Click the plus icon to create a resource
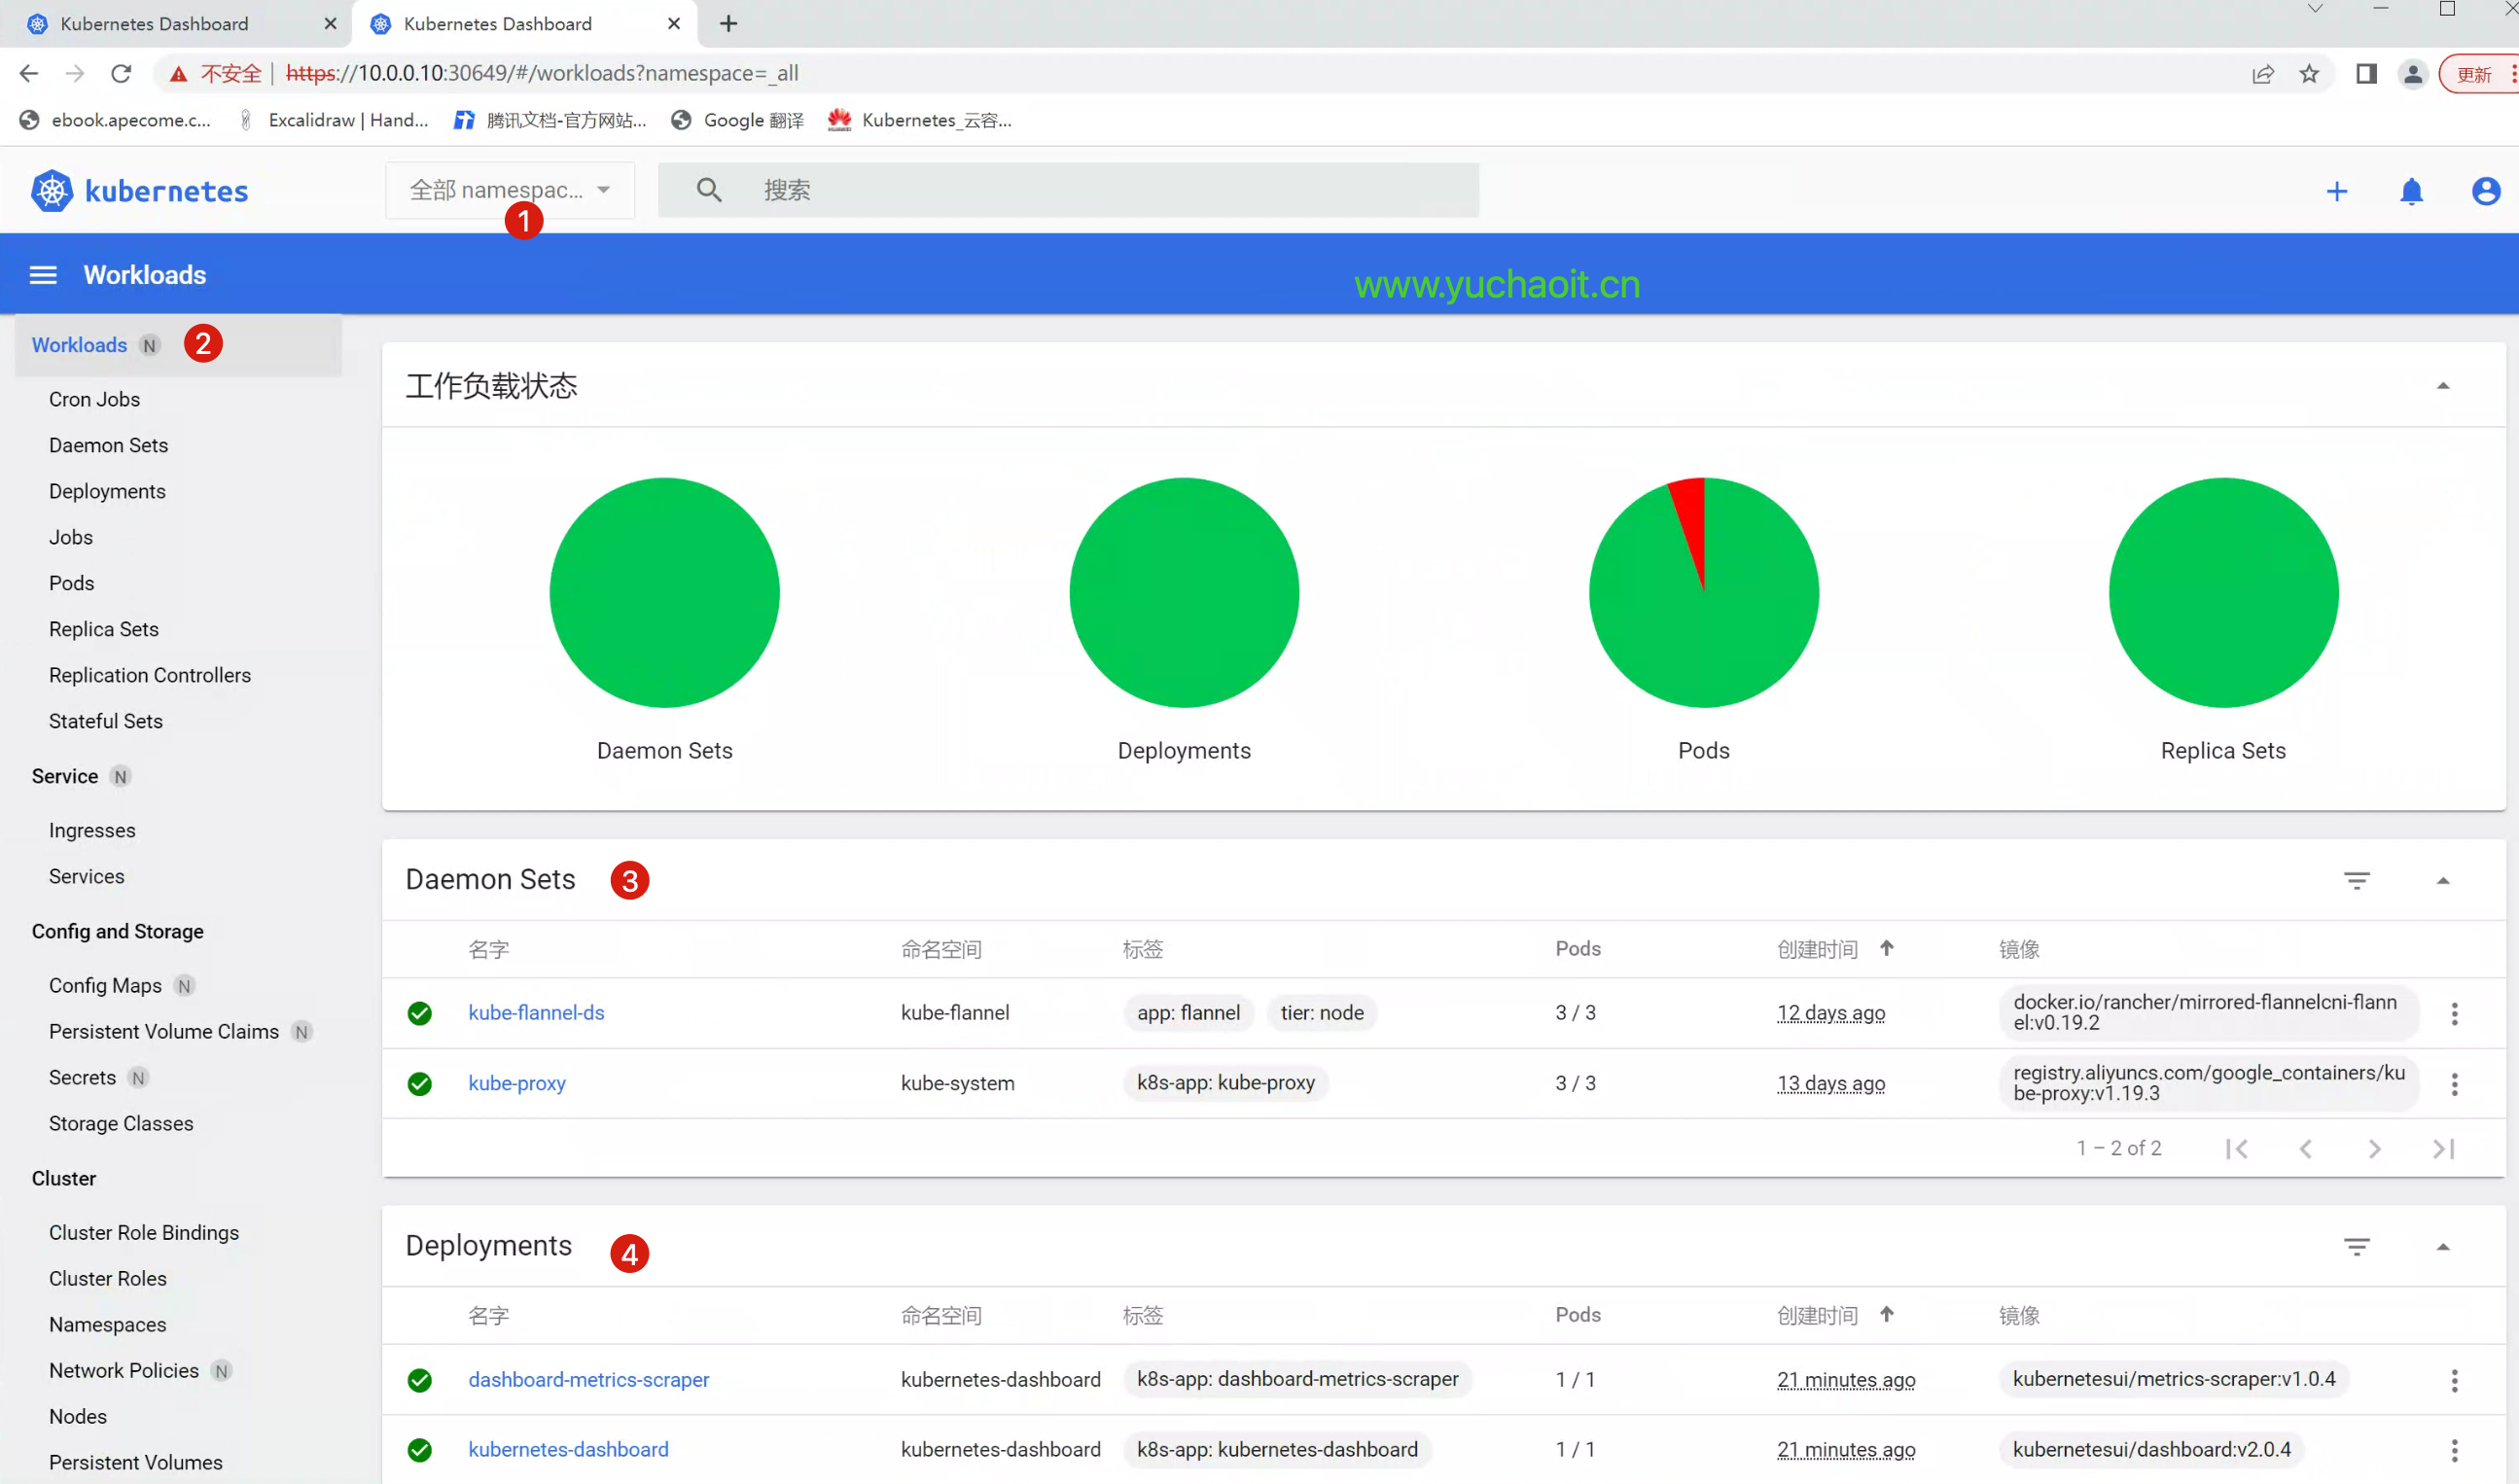 tap(2336, 191)
